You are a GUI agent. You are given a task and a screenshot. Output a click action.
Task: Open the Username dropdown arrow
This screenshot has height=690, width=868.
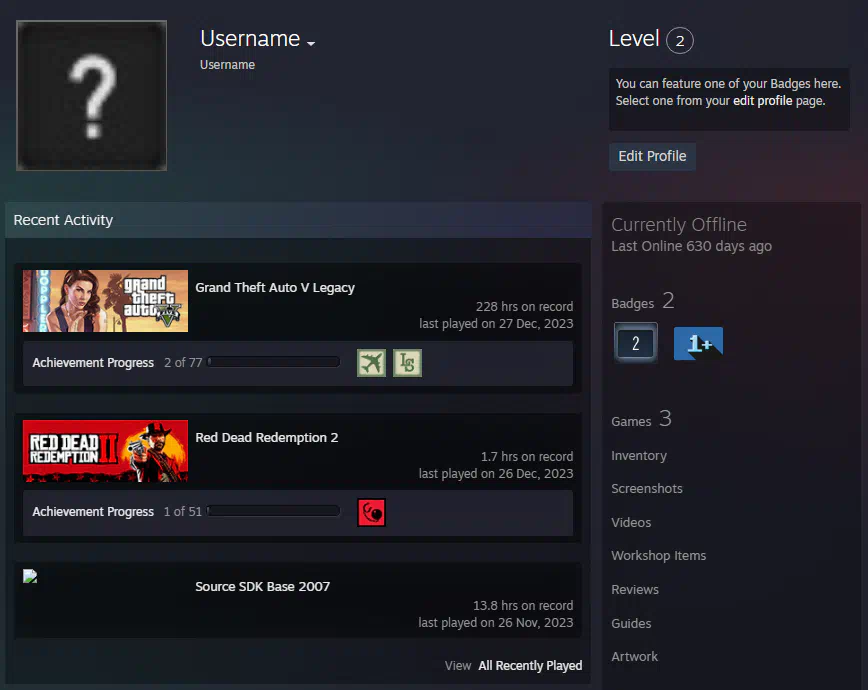311,43
